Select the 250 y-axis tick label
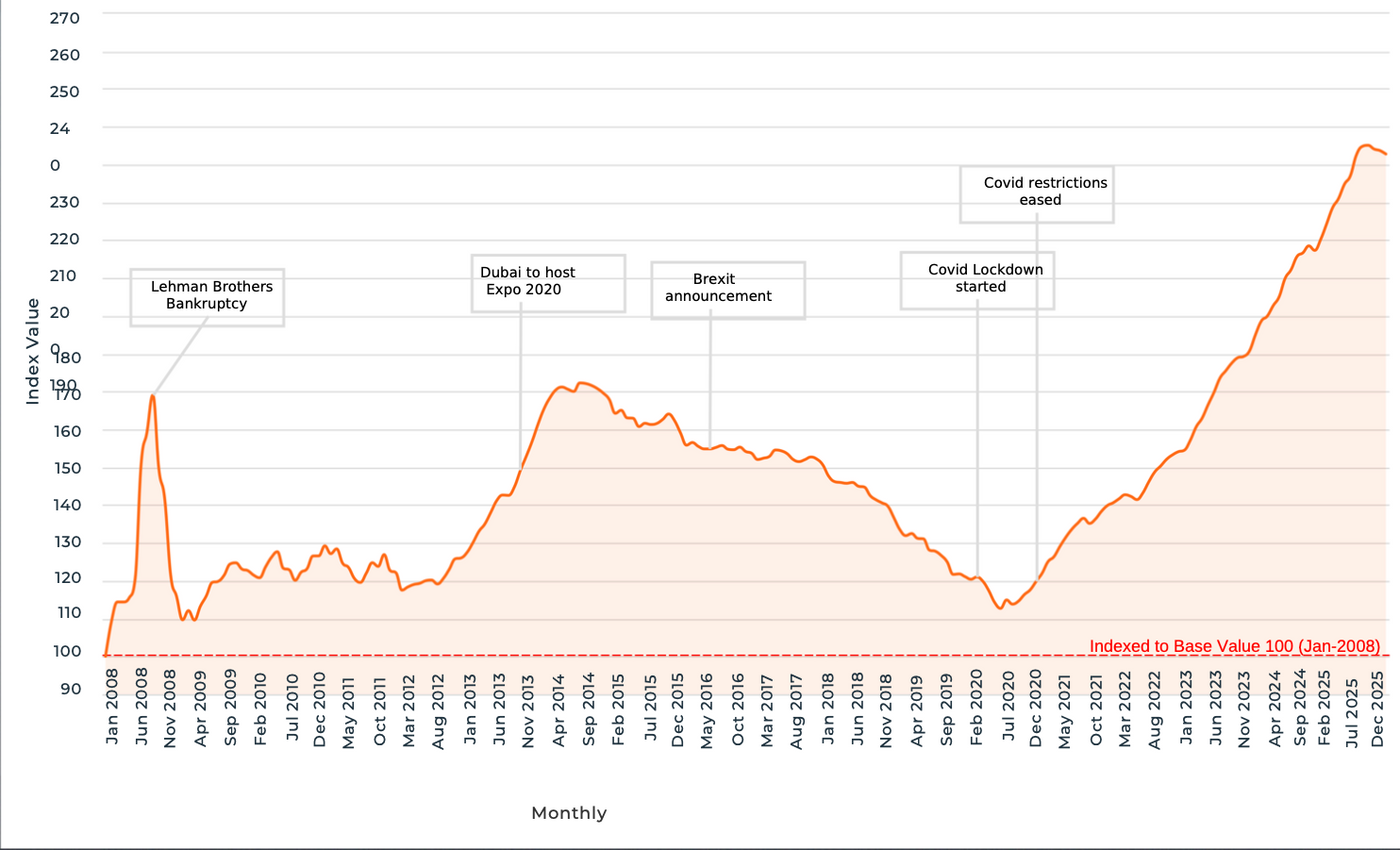Image resolution: width=1400 pixels, height=850 pixels. 64,91
